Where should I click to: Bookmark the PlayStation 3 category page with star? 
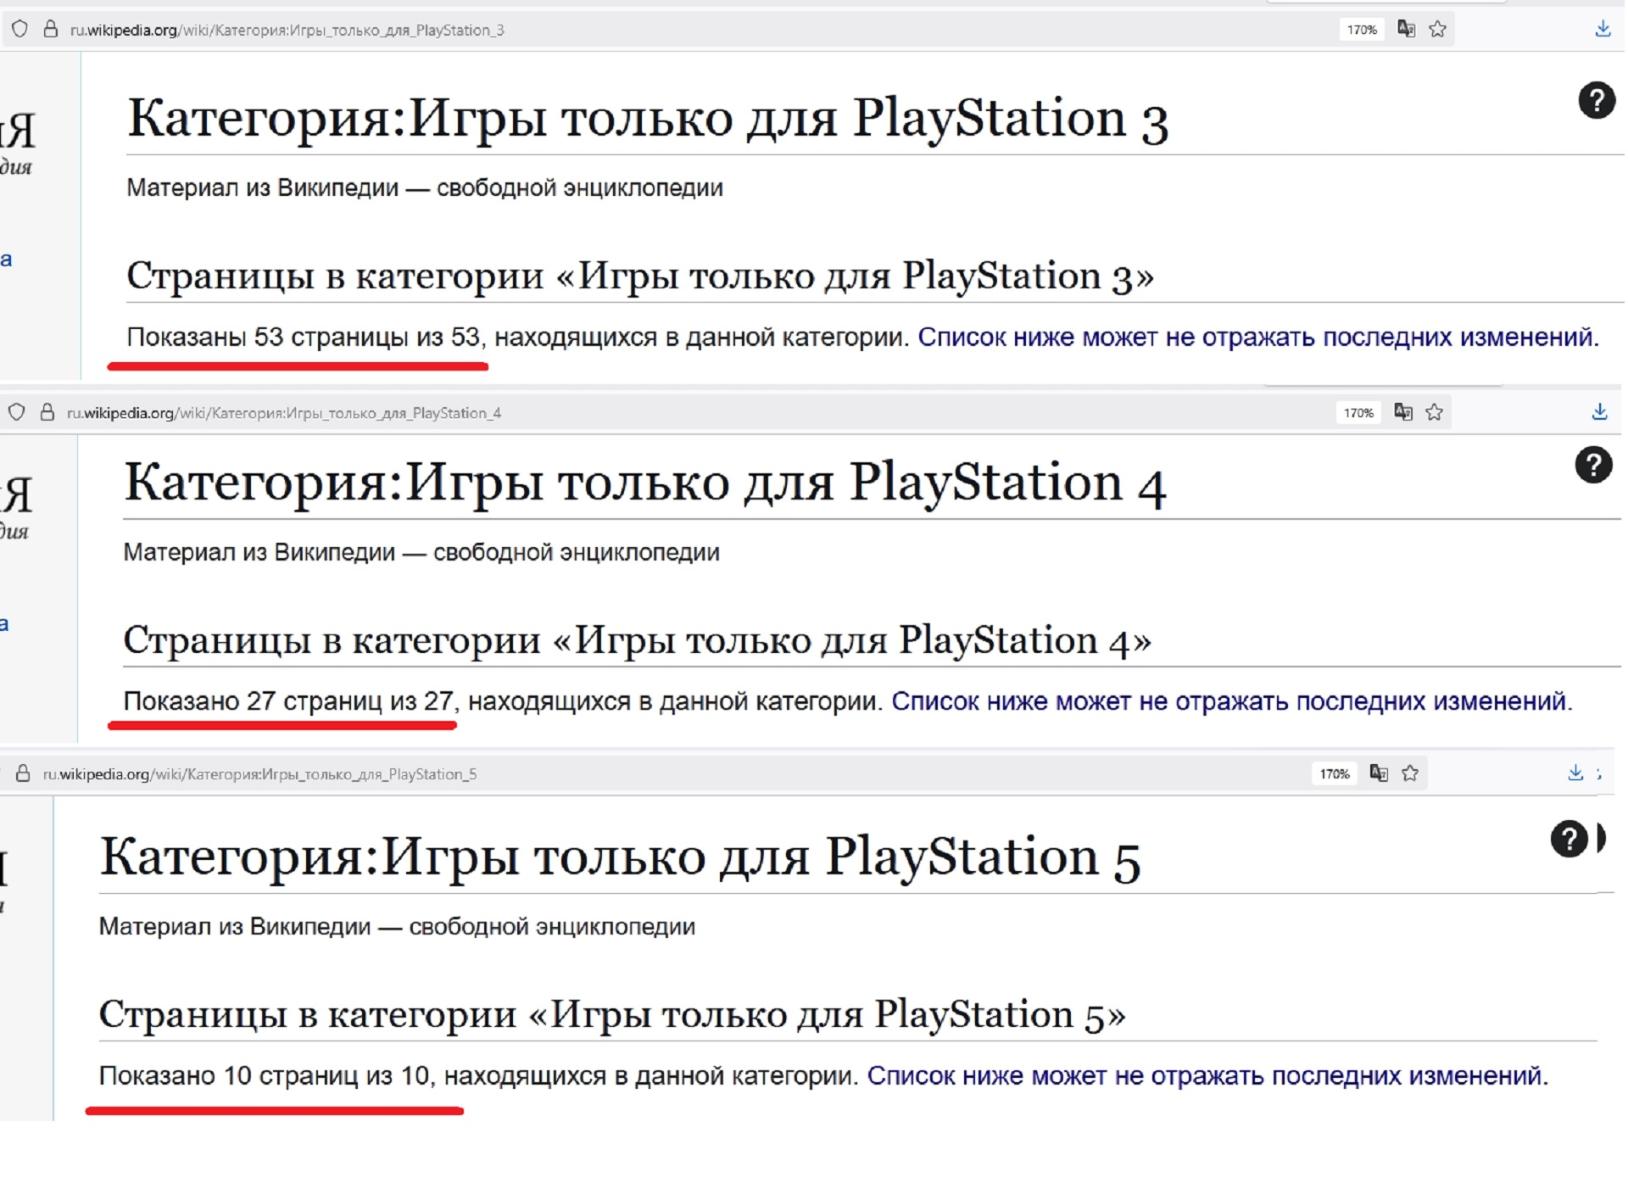pos(1438,29)
